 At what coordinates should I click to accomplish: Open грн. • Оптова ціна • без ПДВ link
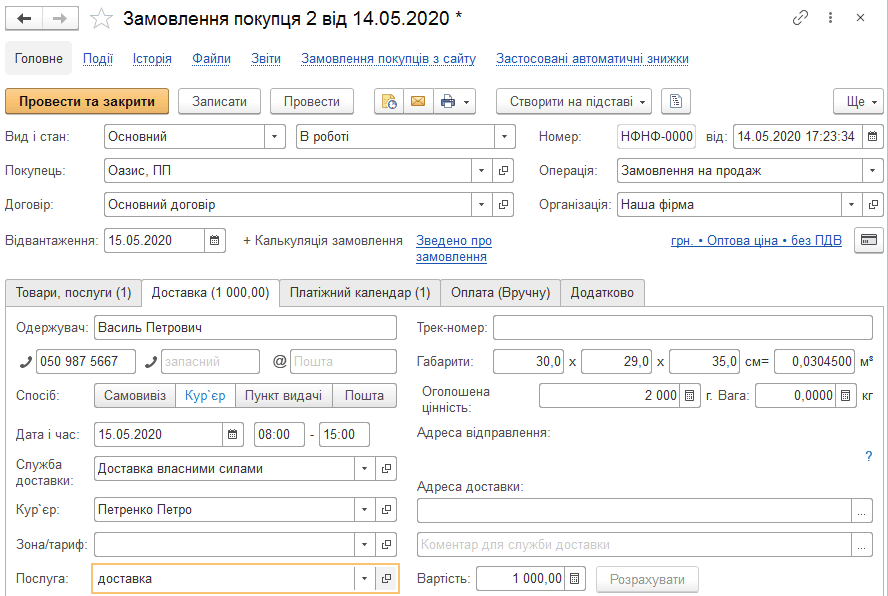756,240
